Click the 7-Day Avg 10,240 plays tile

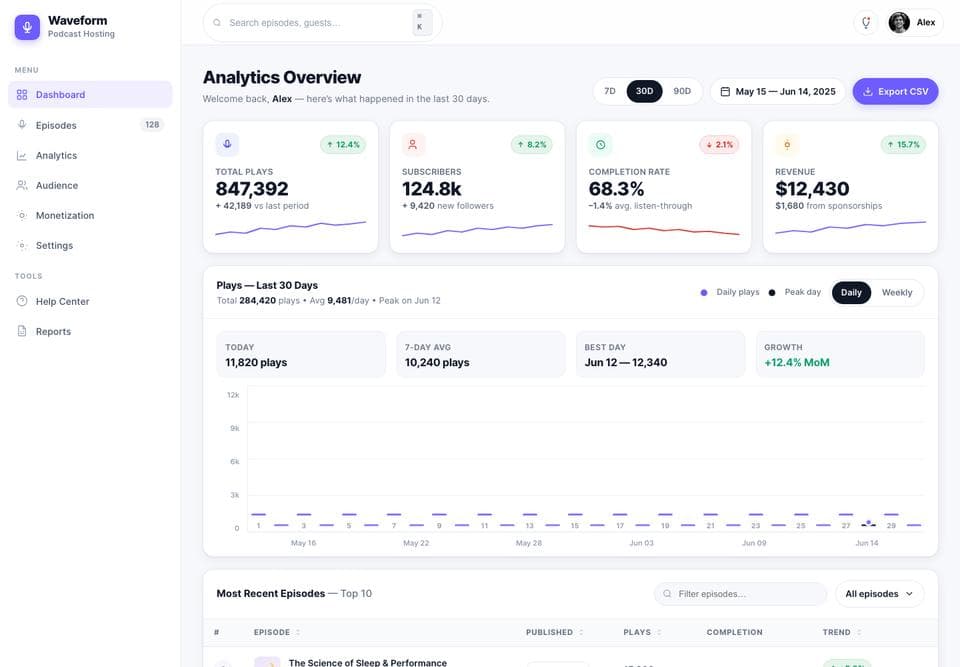tap(481, 355)
